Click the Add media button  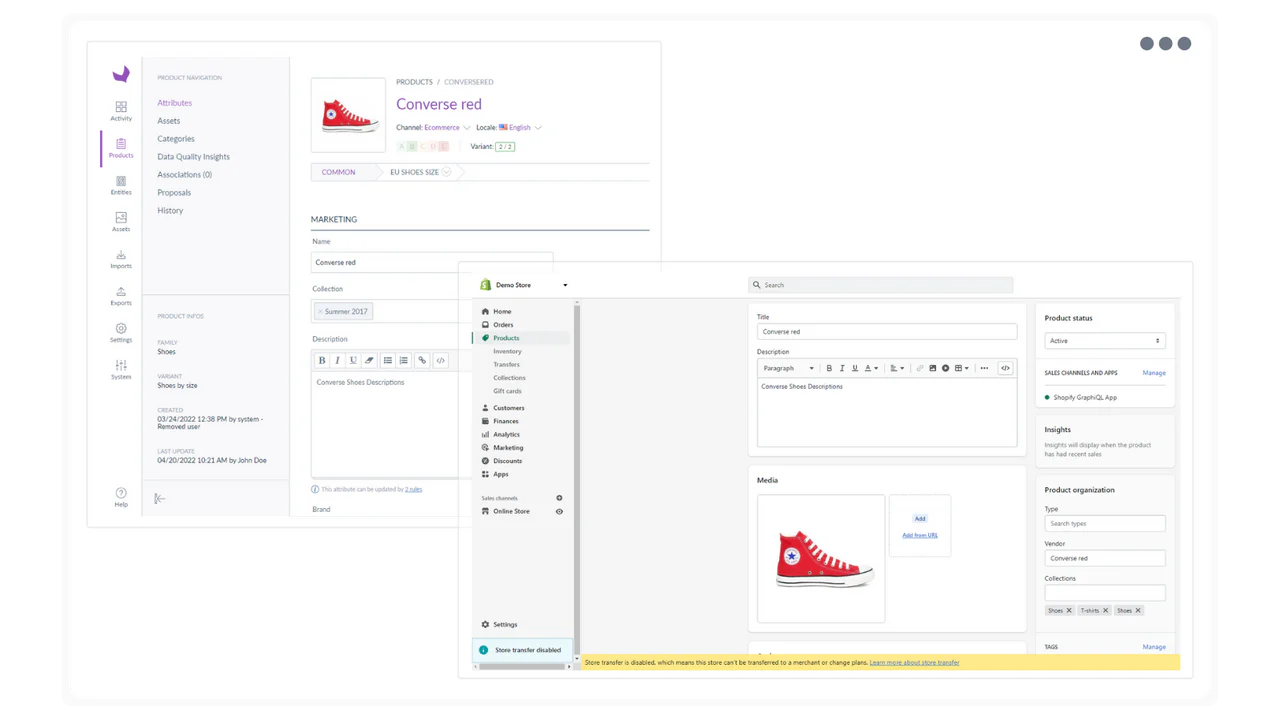tap(920, 518)
